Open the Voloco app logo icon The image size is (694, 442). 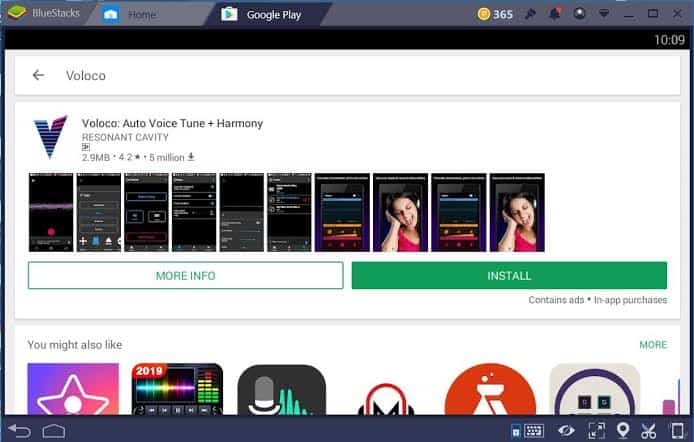tap(50, 137)
